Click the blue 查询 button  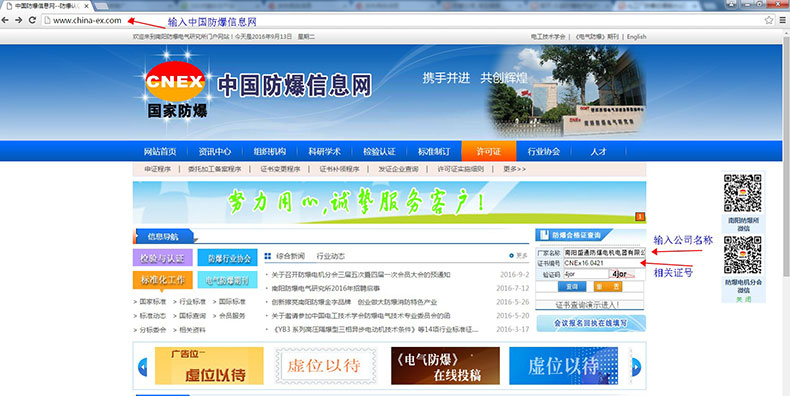(572, 286)
